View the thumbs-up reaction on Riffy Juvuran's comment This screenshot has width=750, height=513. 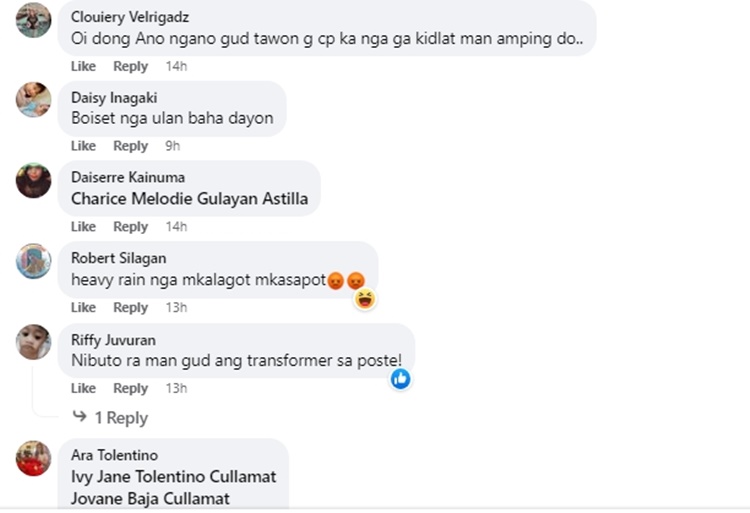tap(401, 379)
